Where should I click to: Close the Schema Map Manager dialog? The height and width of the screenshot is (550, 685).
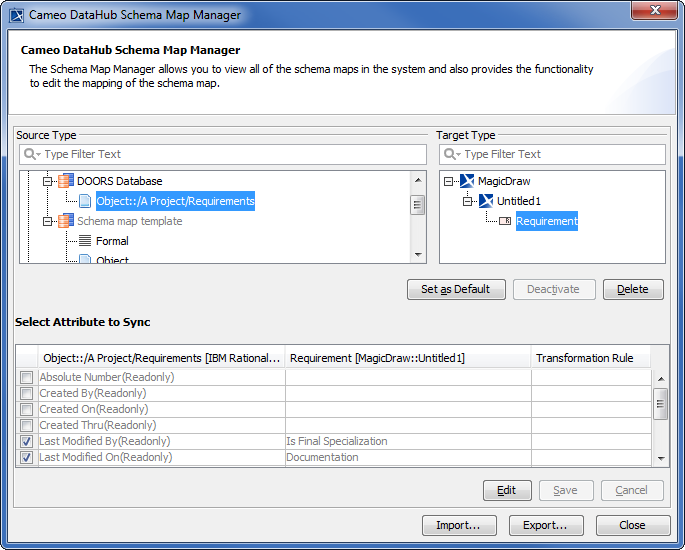(633, 525)
